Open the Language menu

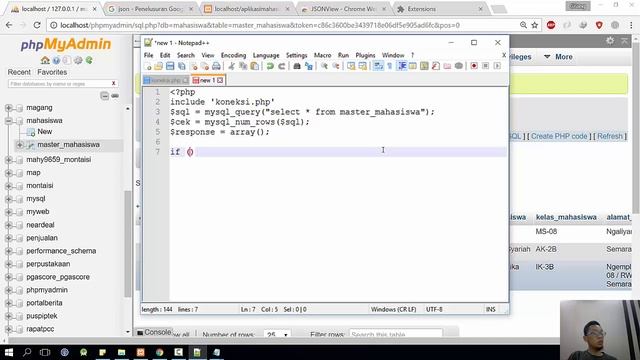coord(266,55)
